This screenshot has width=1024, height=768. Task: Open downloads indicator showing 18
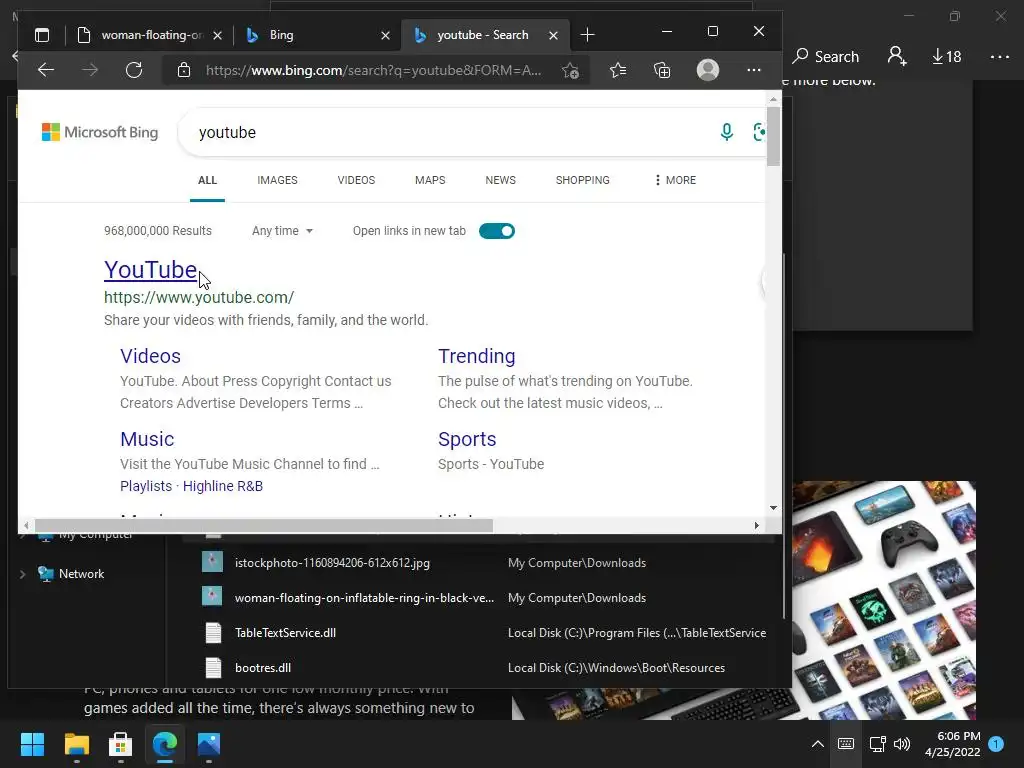[946, 57]
